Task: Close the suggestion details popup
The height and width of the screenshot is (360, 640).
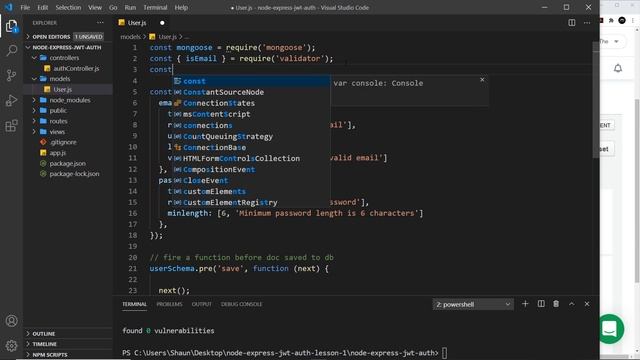Action: (482, 80)
